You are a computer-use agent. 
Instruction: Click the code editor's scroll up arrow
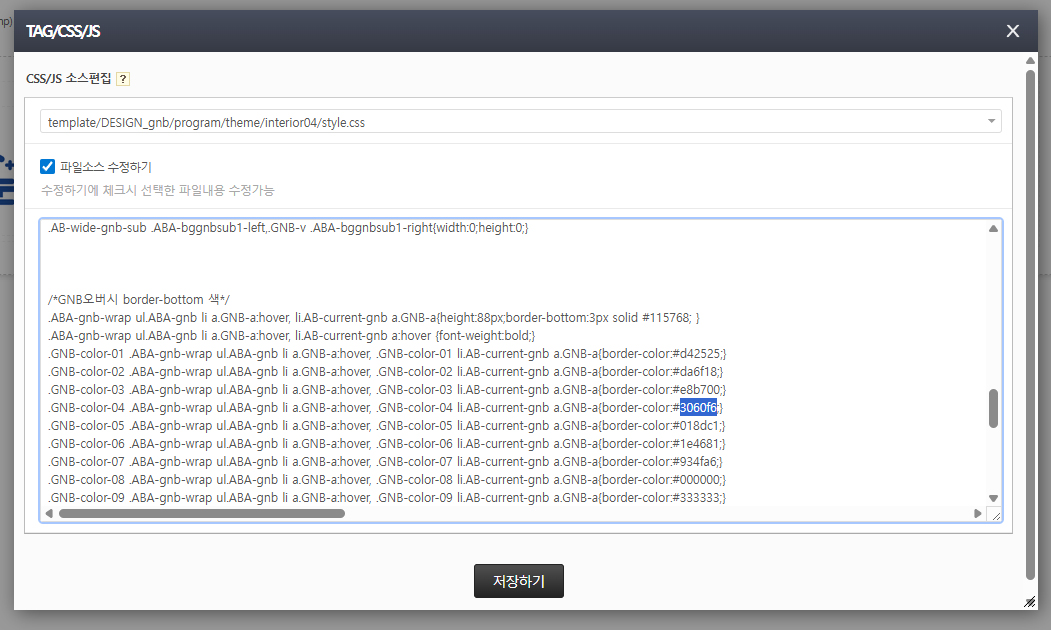point(993,229)
